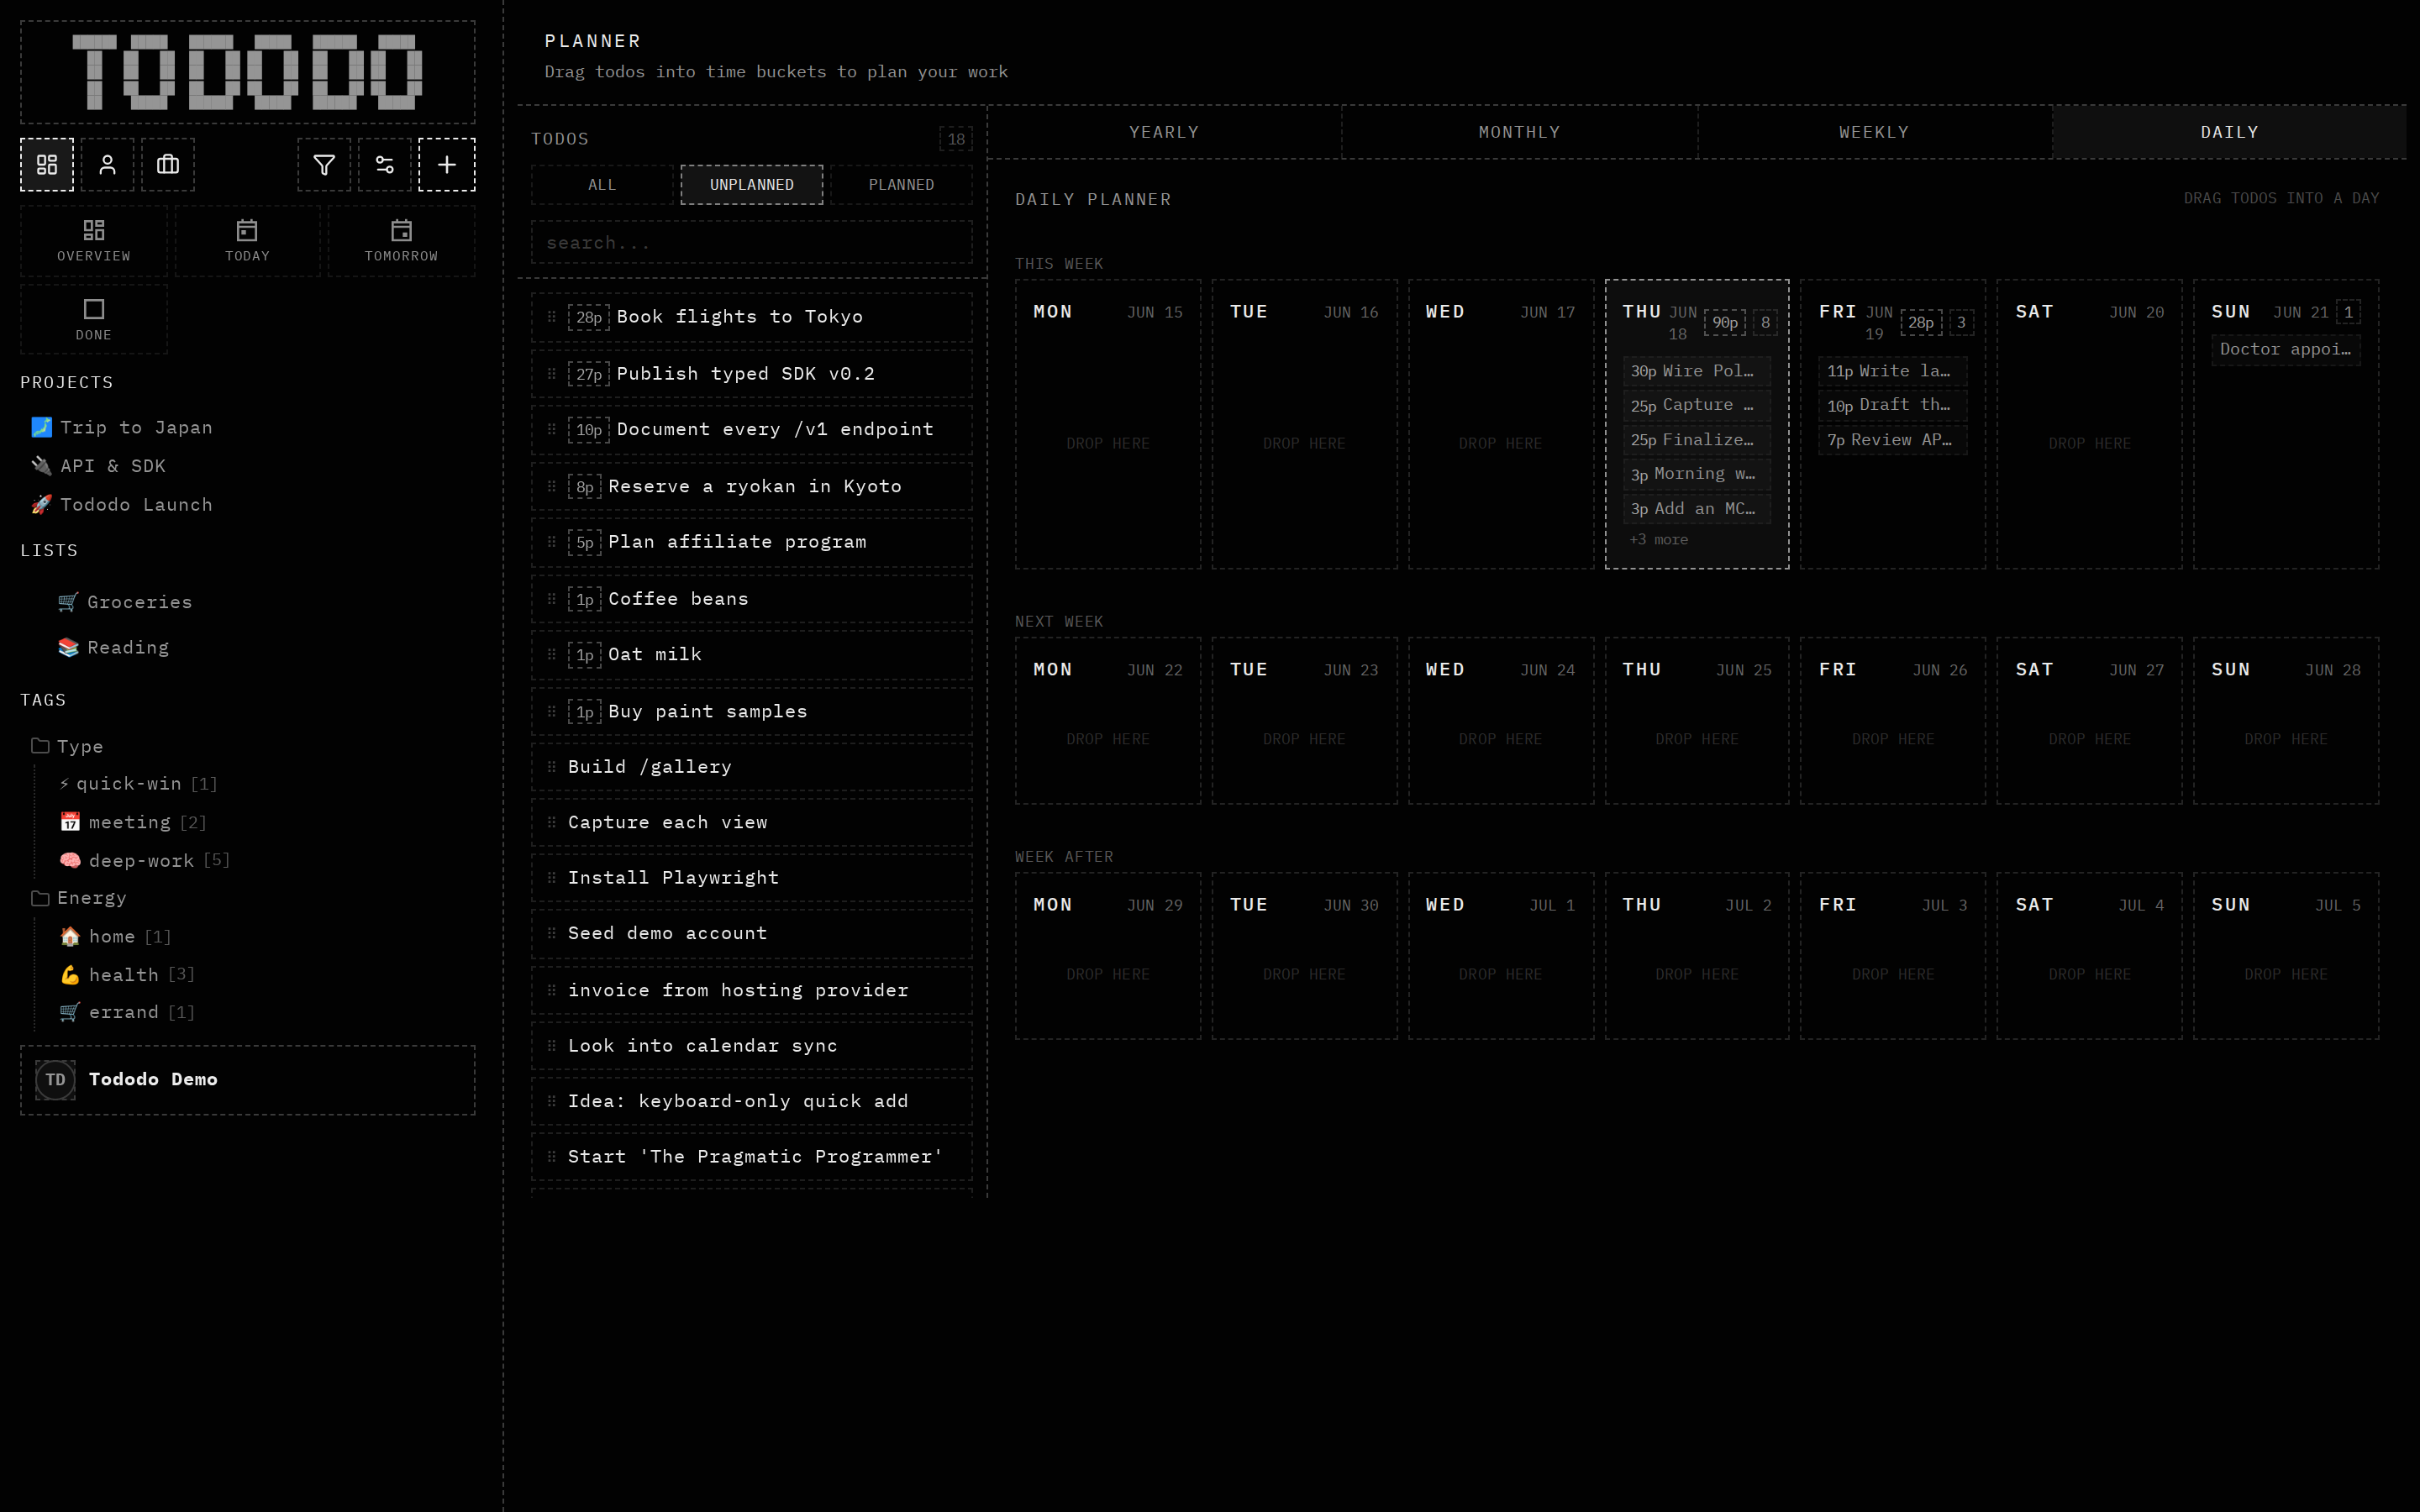
Task: Click drag handle for Publish typed SDK v0.2
Action: click(551, 374)
